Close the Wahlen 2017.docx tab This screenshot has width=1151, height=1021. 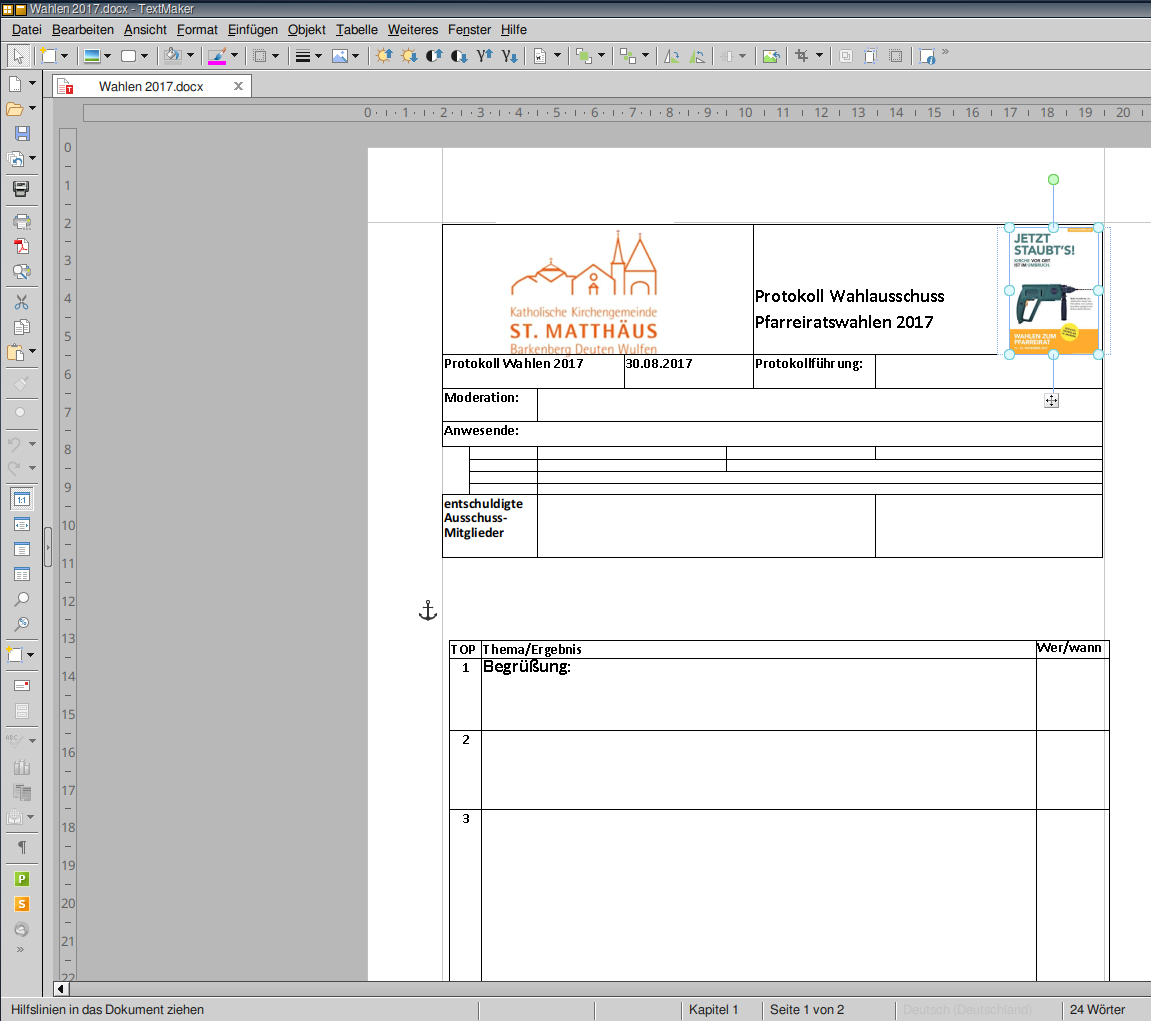[238, 87]
